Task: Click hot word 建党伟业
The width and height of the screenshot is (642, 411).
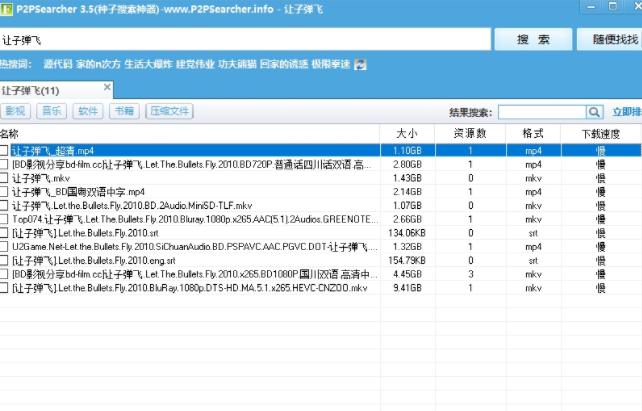Action: click(195, 64)
